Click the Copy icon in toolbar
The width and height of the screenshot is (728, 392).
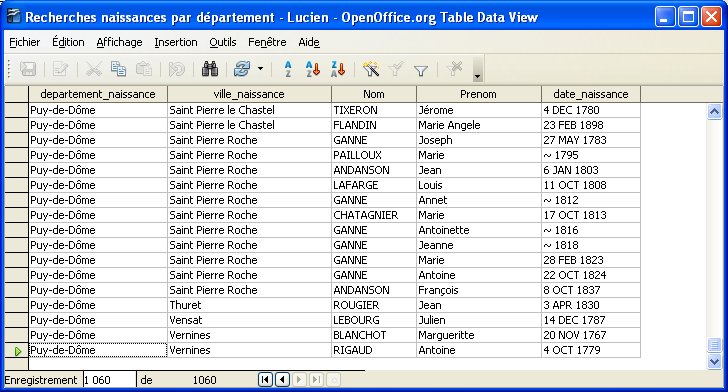coord(118,69)
